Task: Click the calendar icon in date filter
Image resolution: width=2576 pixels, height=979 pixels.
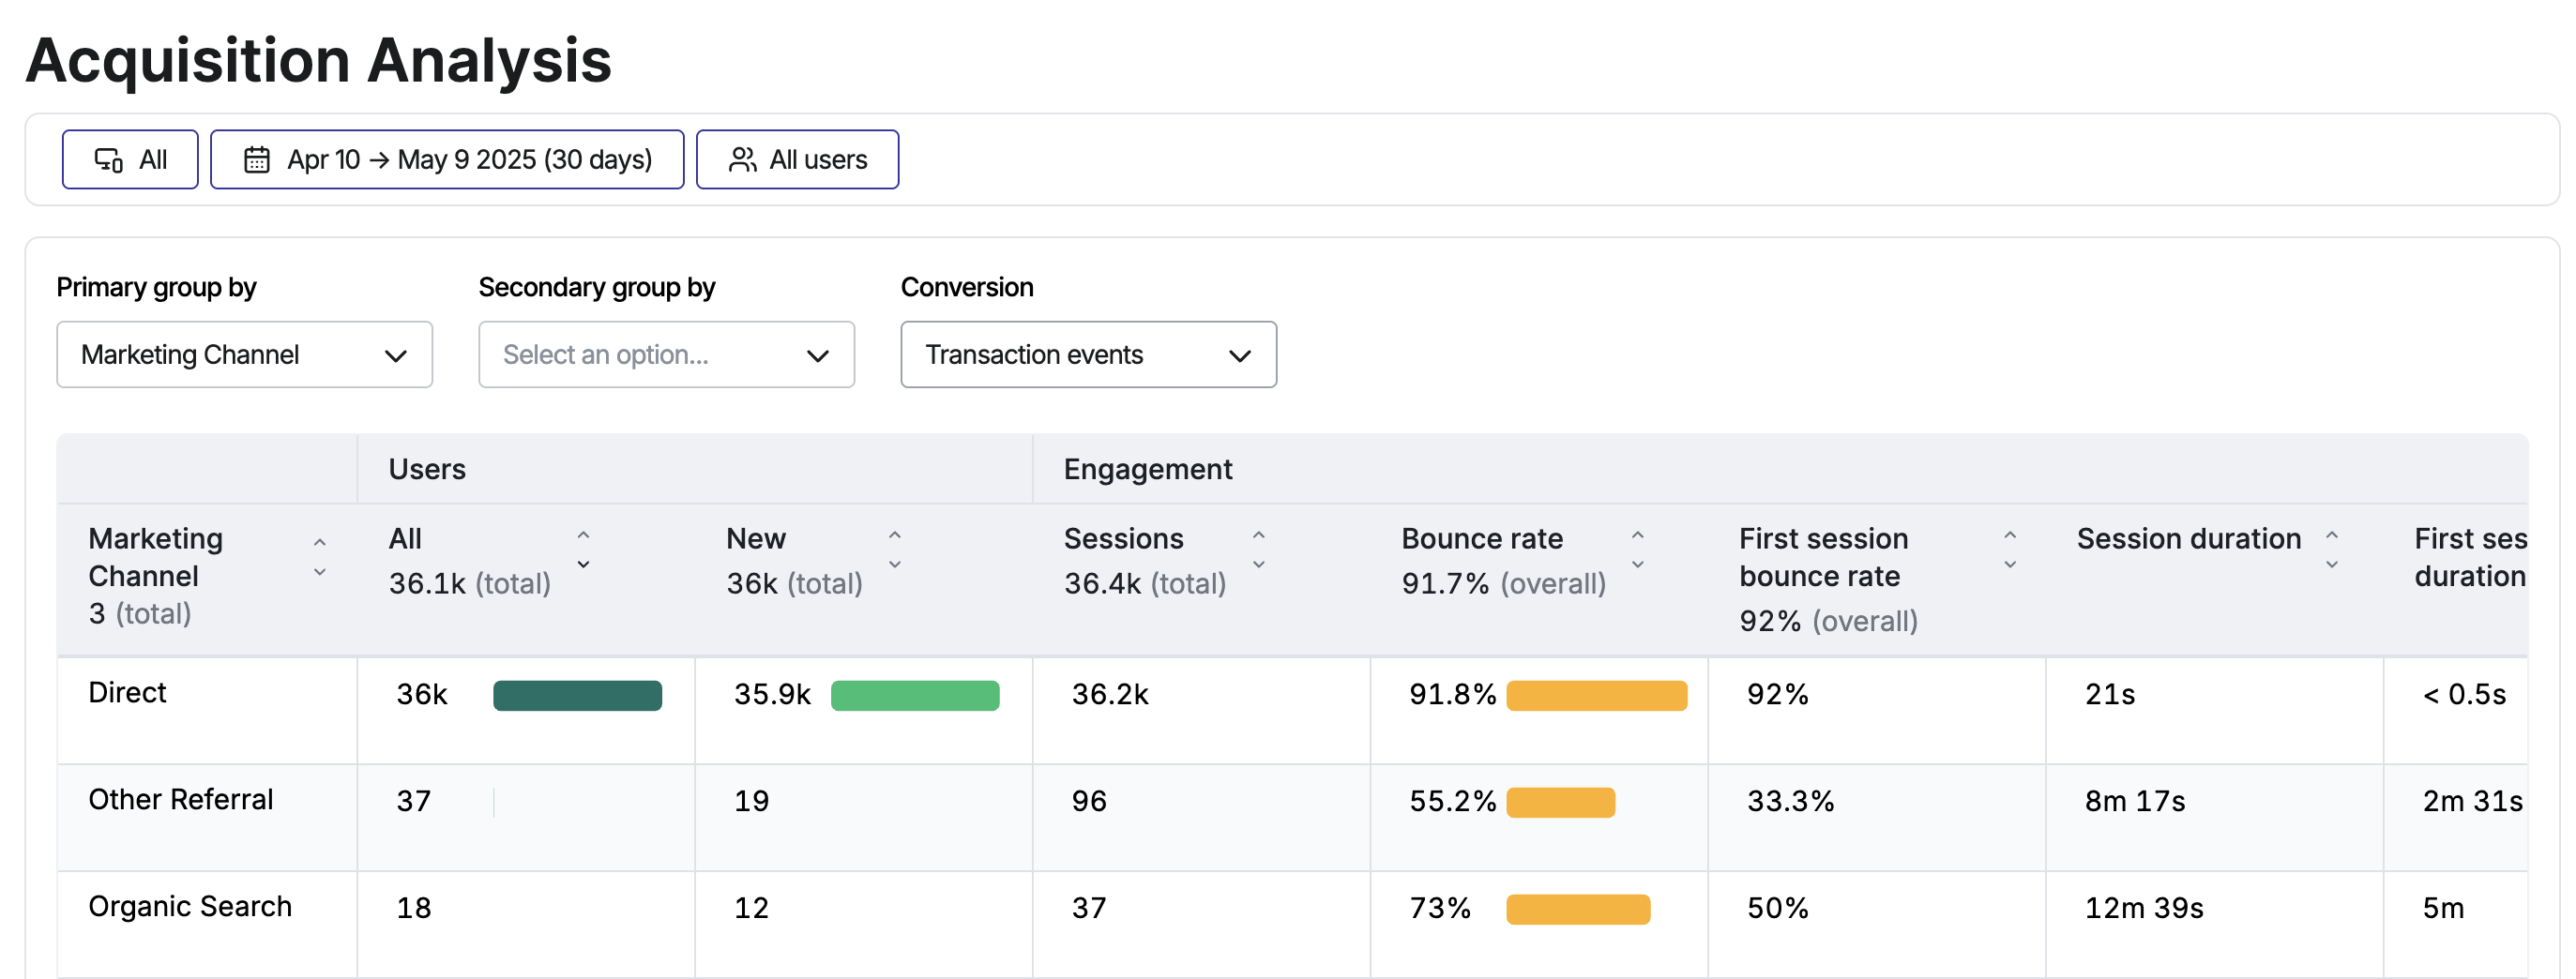Action: pos(257,159)
